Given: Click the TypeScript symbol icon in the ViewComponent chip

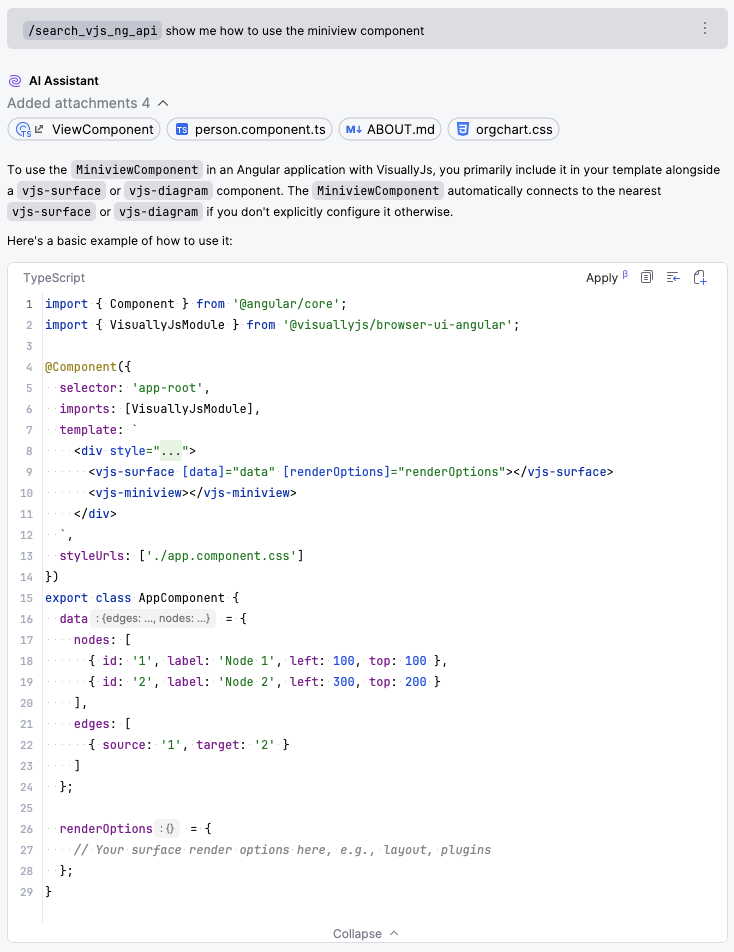Looking at the screenshot, I should pos(23,129).
